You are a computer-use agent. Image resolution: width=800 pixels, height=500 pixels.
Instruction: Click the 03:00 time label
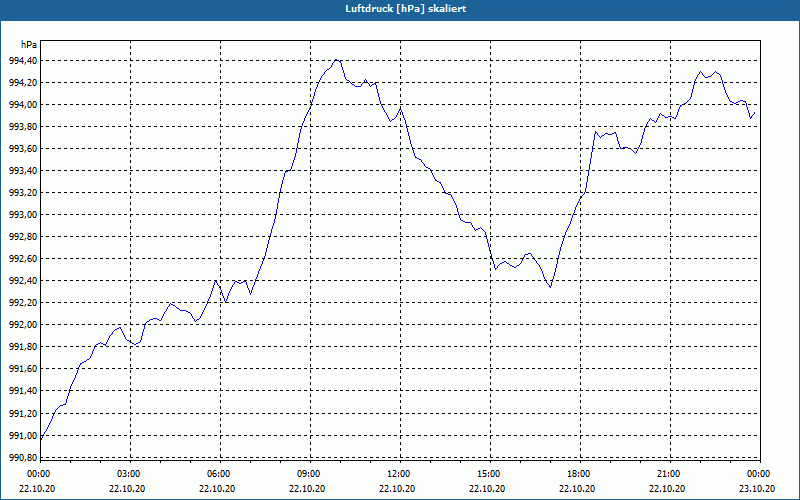click(129, 474)
